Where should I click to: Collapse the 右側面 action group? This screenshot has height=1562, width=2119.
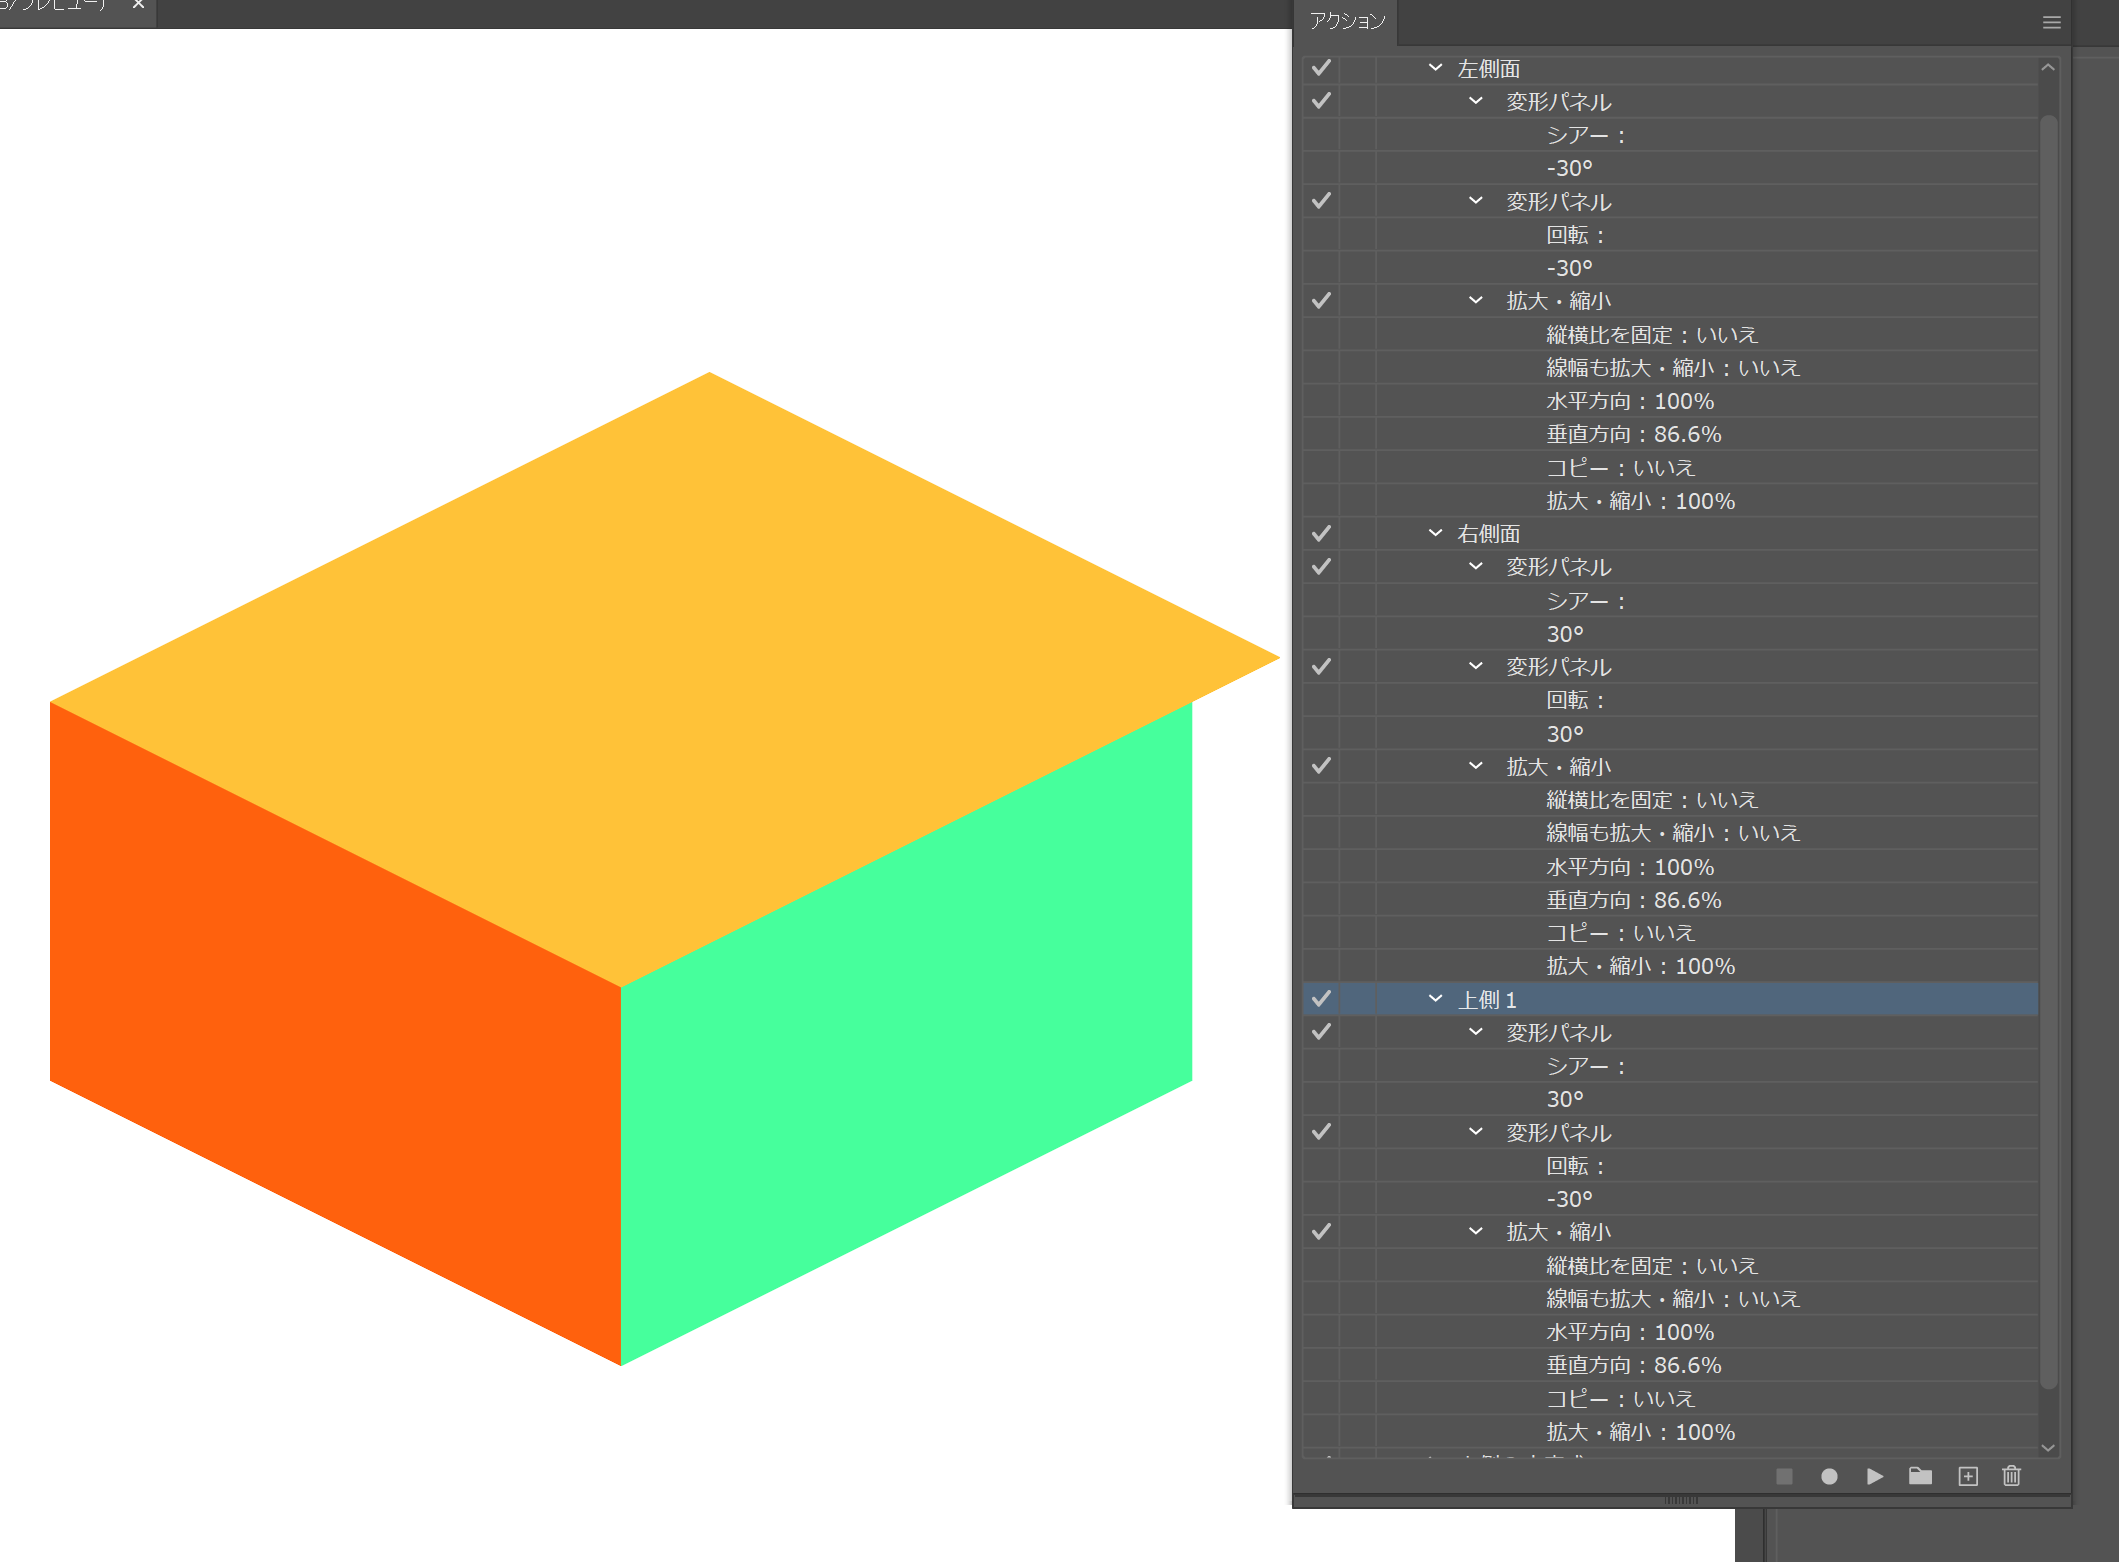(1436, 533)
